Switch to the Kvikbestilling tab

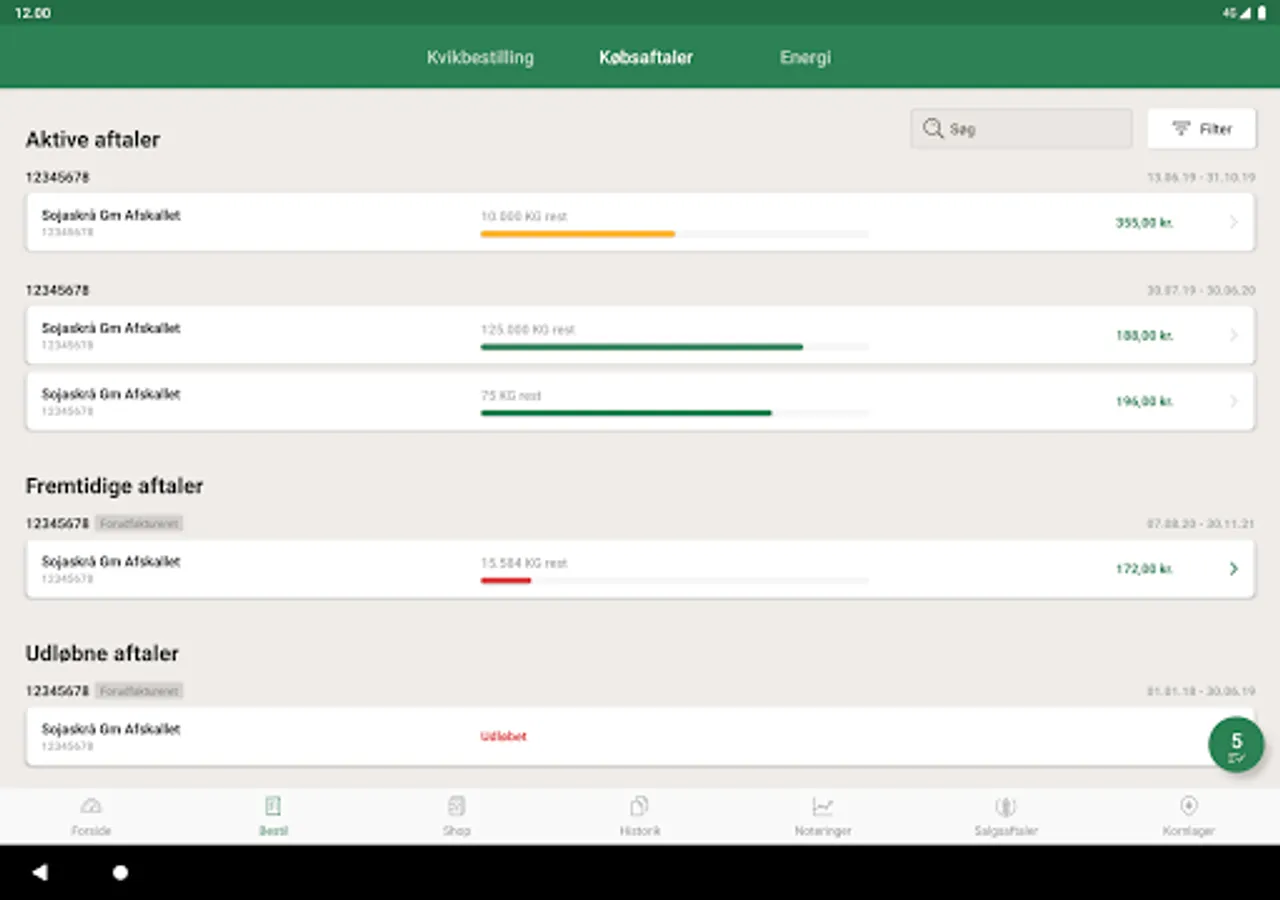point(480,58)
